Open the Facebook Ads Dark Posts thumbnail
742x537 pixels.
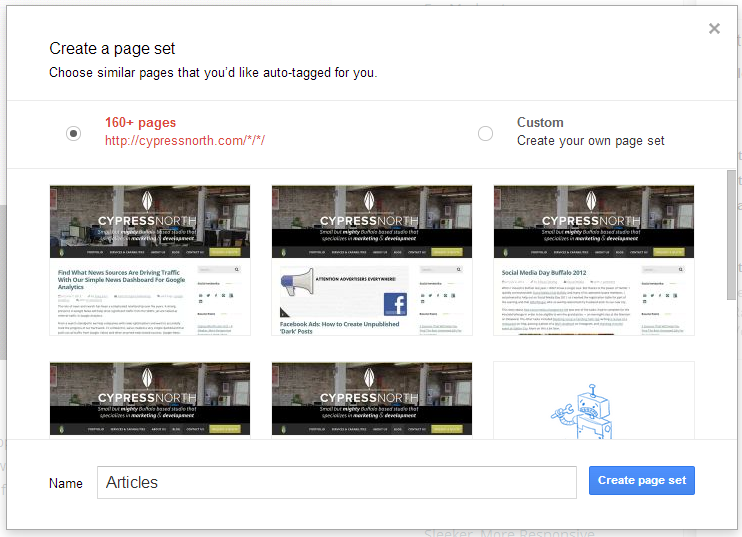pos(372,260)
